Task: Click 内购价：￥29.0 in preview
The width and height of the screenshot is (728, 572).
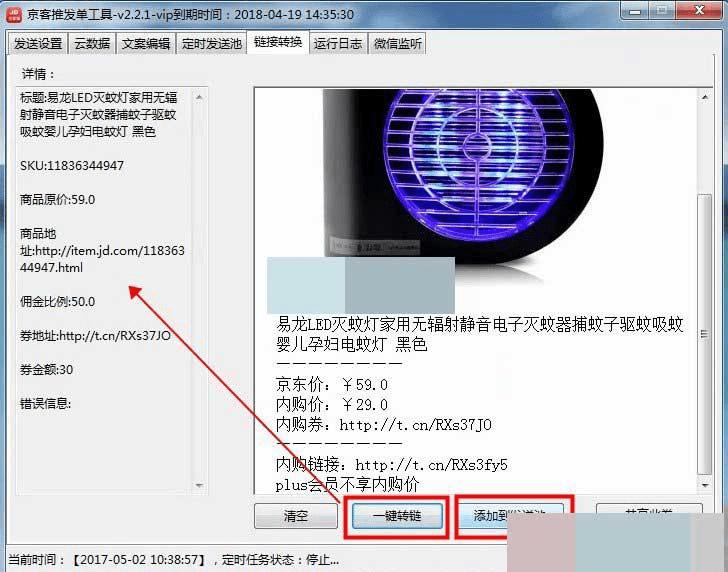Action: [x=332, y=404]
